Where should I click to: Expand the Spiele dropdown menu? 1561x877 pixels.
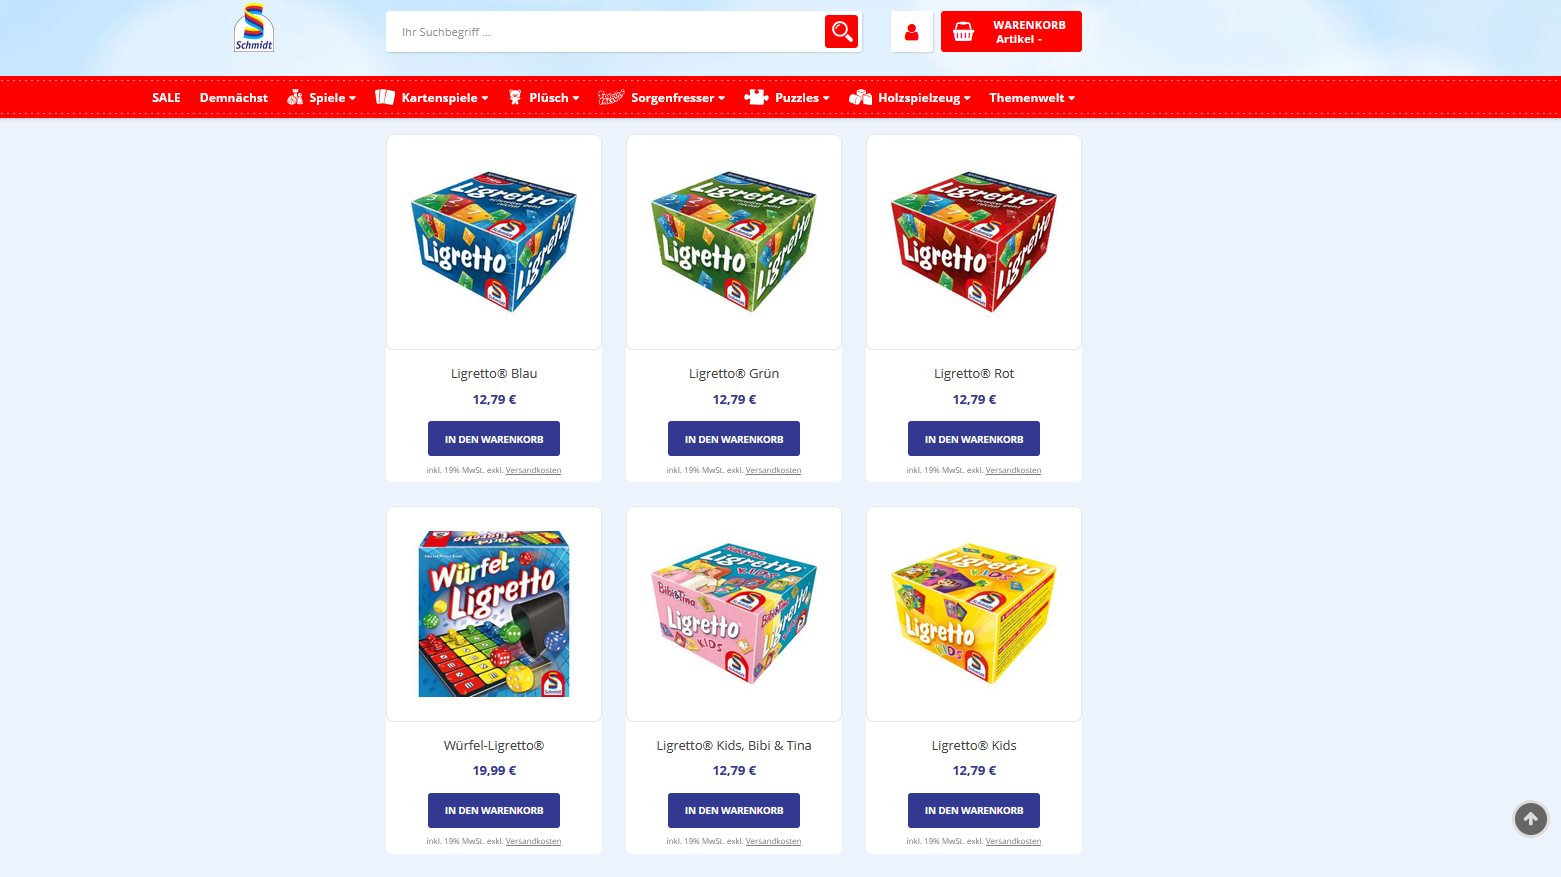pyautogui.click(x=321, y=97)
